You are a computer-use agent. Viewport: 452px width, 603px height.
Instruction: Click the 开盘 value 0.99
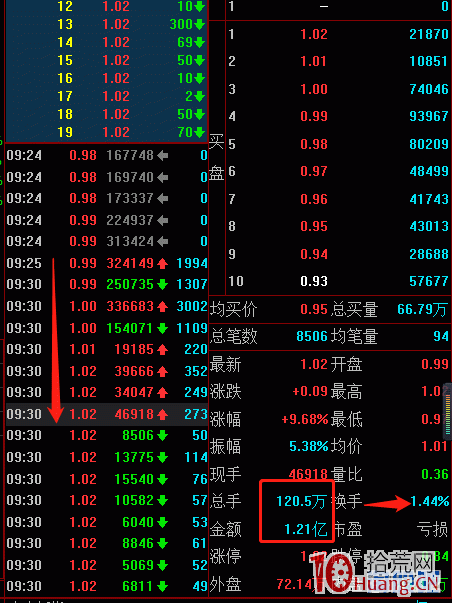[435, 365]
